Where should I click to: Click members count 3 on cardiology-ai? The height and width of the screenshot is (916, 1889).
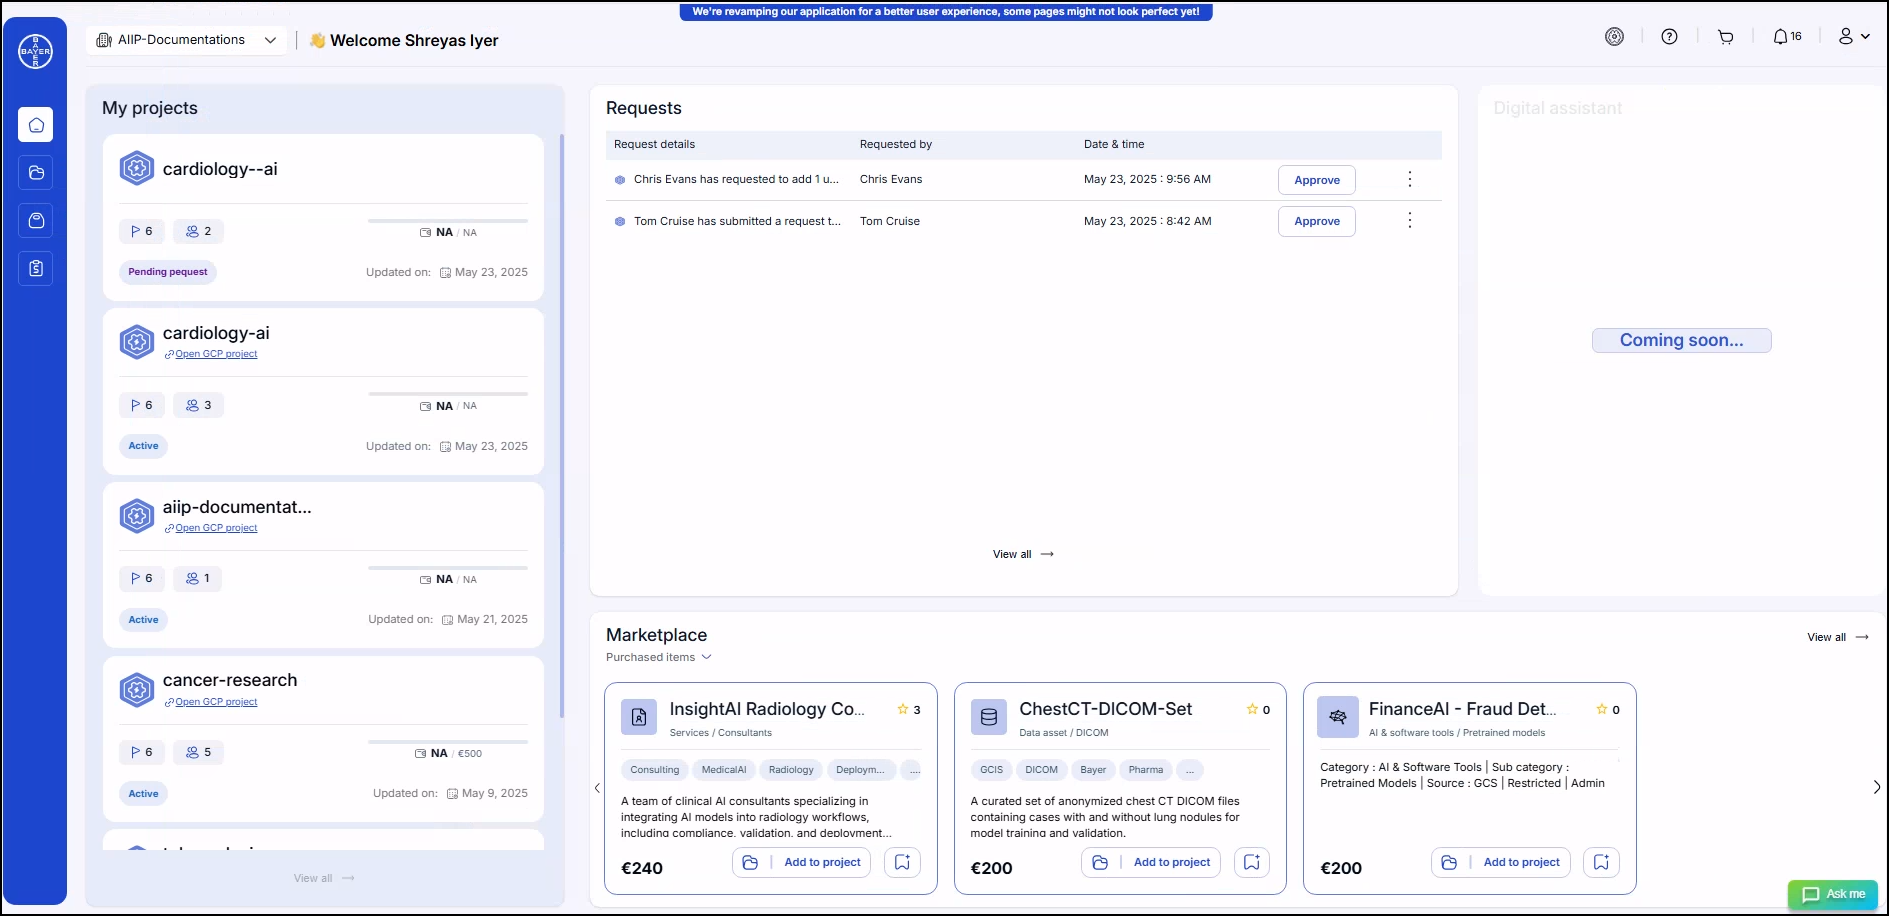click(x=199, y=405)
